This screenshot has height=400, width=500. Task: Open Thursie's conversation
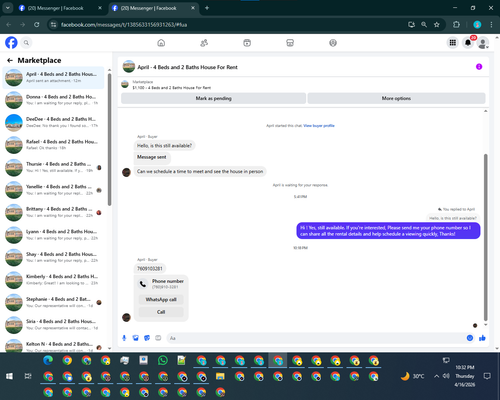54,167
